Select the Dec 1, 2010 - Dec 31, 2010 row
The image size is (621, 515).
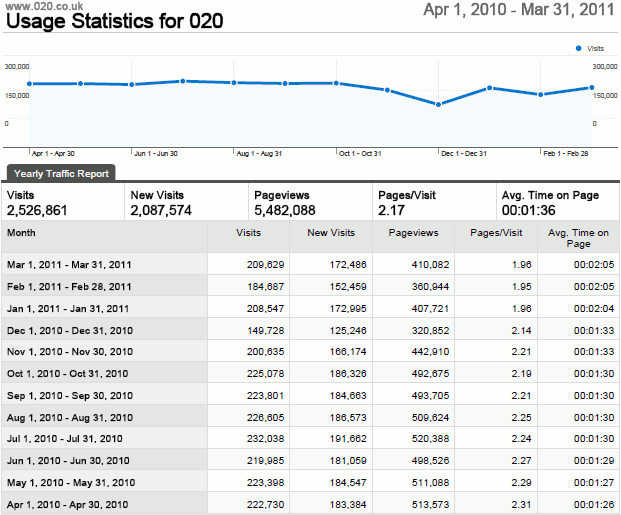pos(310,330)
